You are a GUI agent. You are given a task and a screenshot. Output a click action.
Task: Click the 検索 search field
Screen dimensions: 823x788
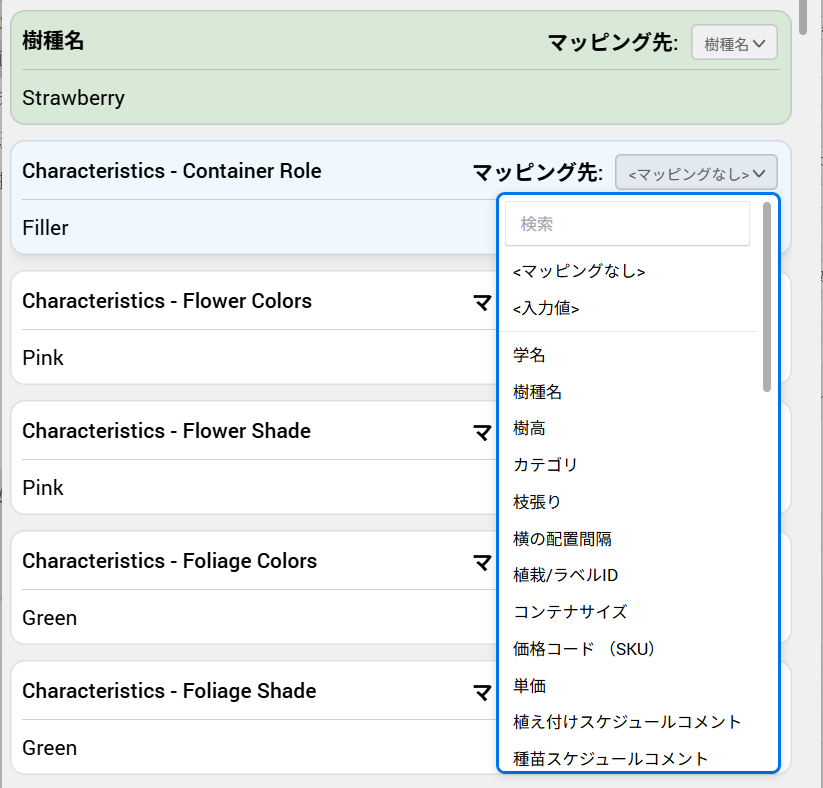[627, 224]
